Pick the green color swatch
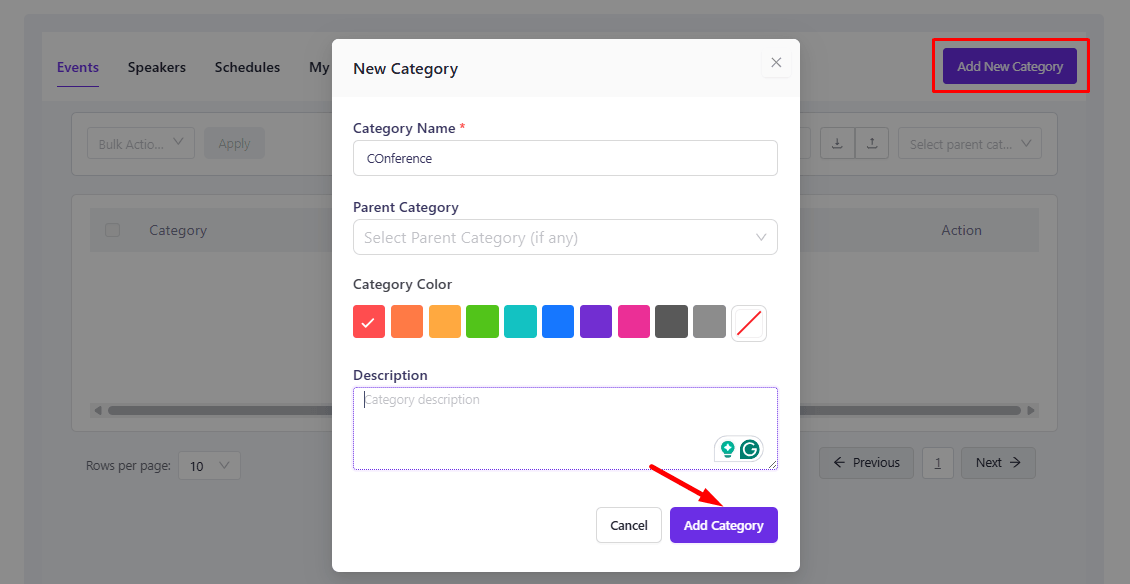 (x=483, y=322)
